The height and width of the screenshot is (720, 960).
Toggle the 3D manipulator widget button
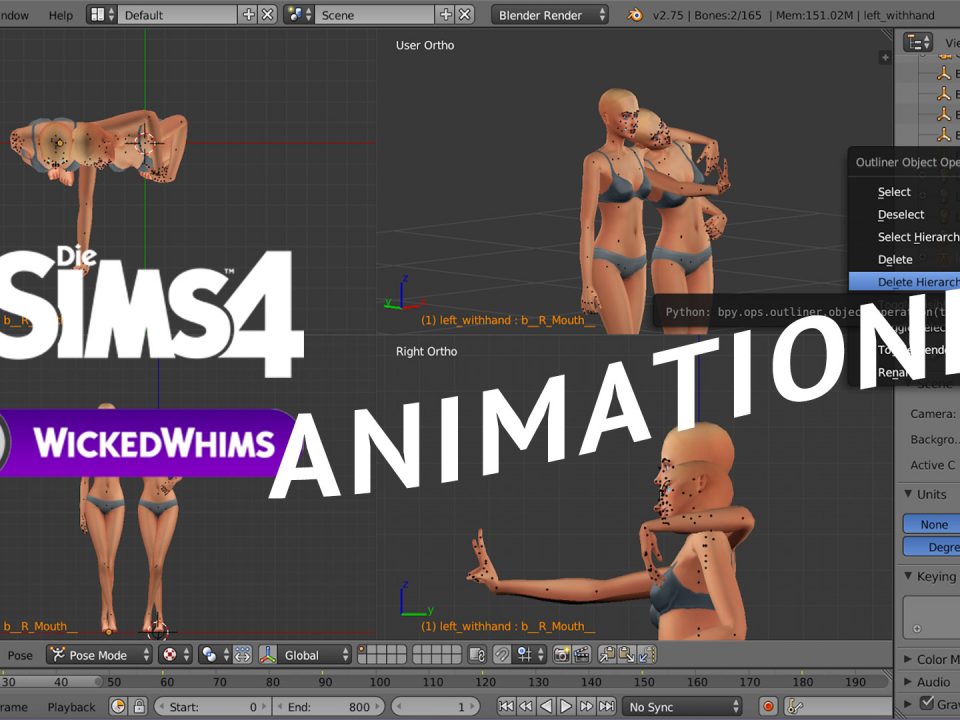click(241, 655)
